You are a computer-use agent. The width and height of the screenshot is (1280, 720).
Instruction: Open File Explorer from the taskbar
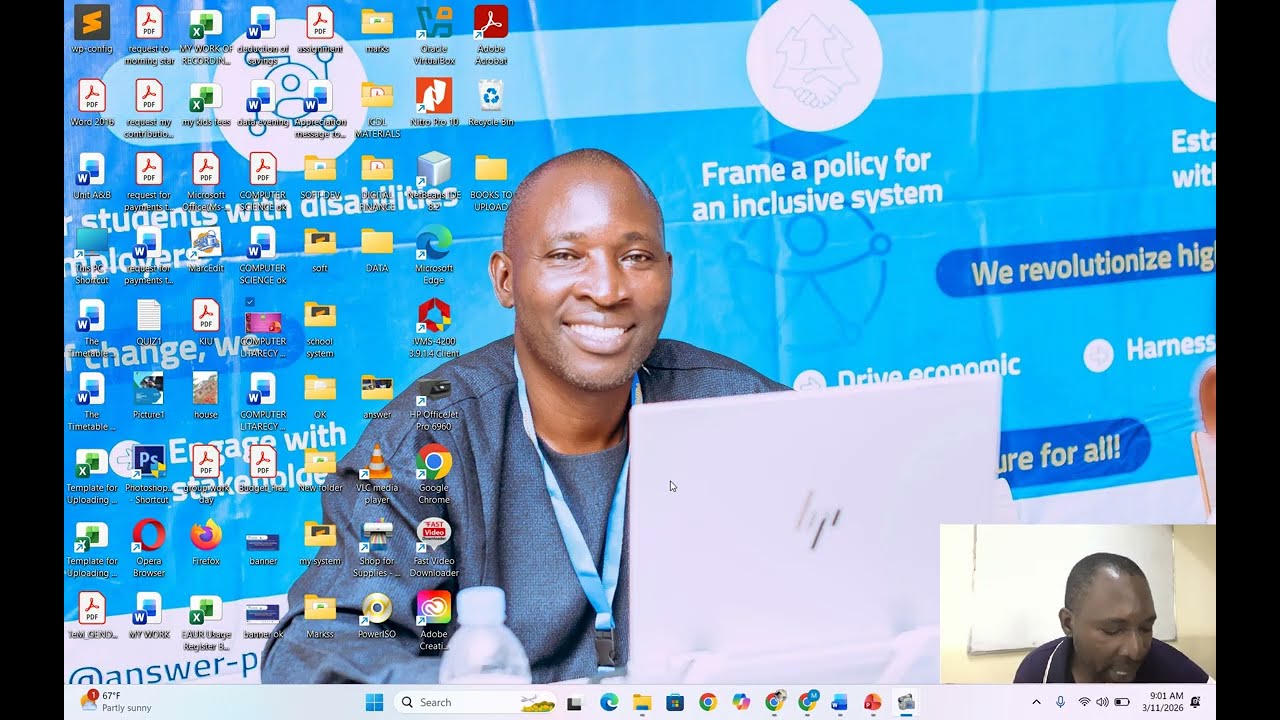[x=641, y=702]
